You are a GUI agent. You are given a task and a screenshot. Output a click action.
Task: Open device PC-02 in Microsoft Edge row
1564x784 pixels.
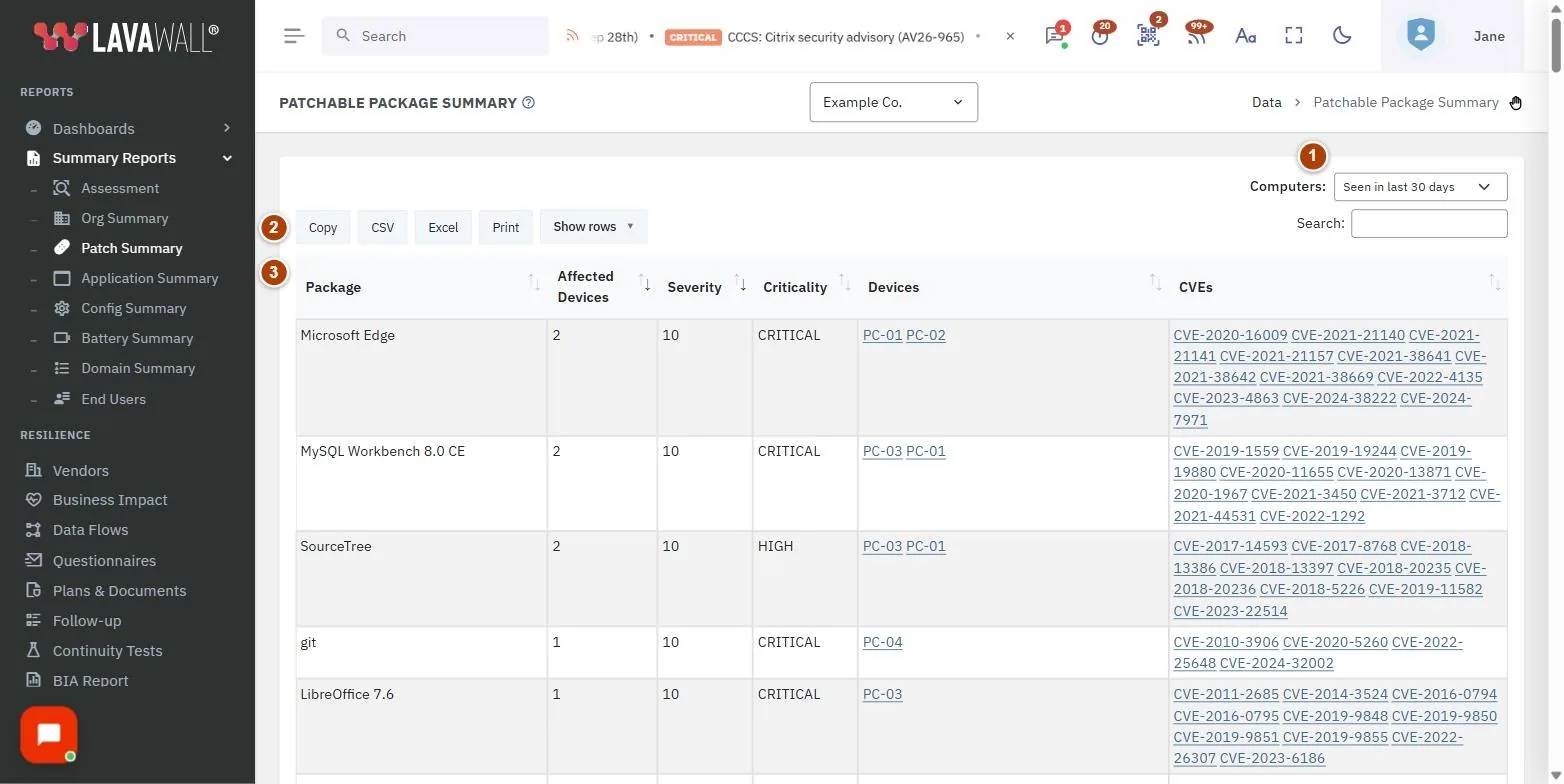(x=926, y=335)
